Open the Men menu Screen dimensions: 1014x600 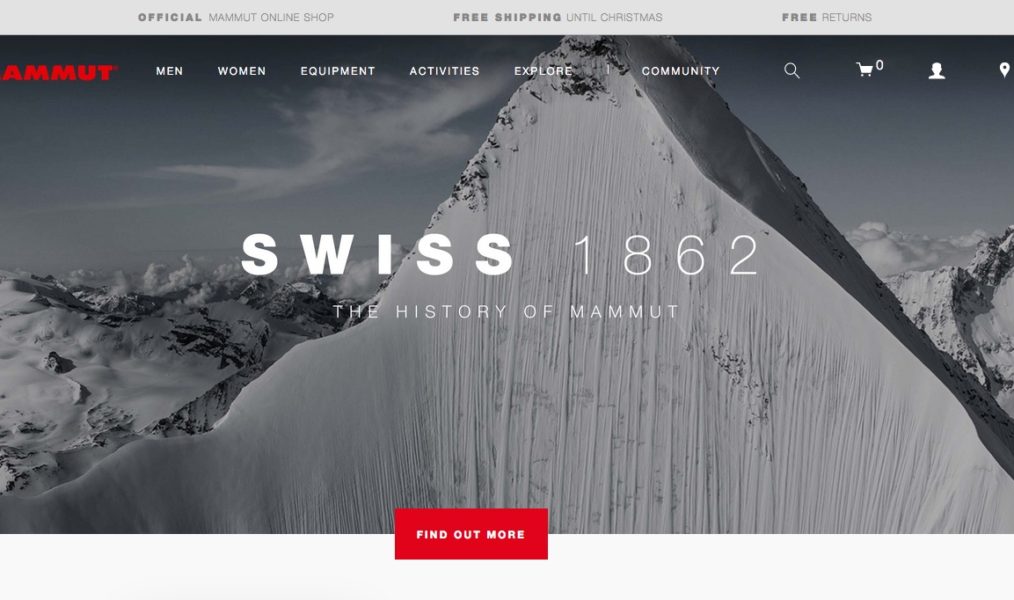(169, 71)
